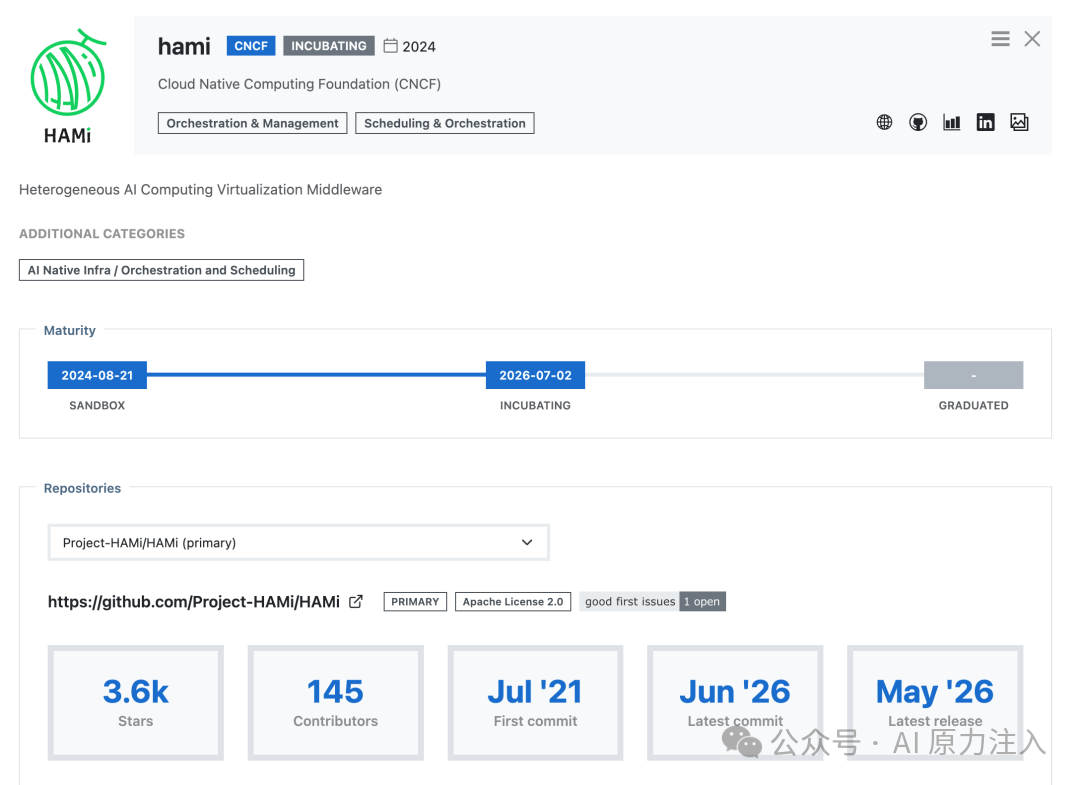Select the Scheduling & Orchestration tag

tap(444, 123)
